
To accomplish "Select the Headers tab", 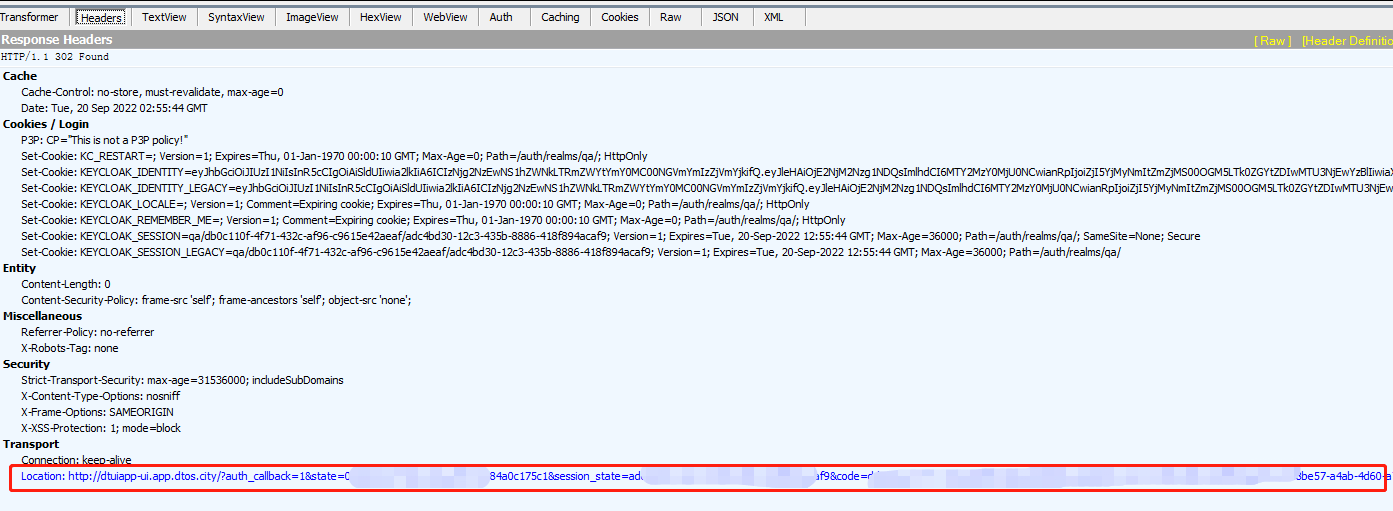I will 101,17.
